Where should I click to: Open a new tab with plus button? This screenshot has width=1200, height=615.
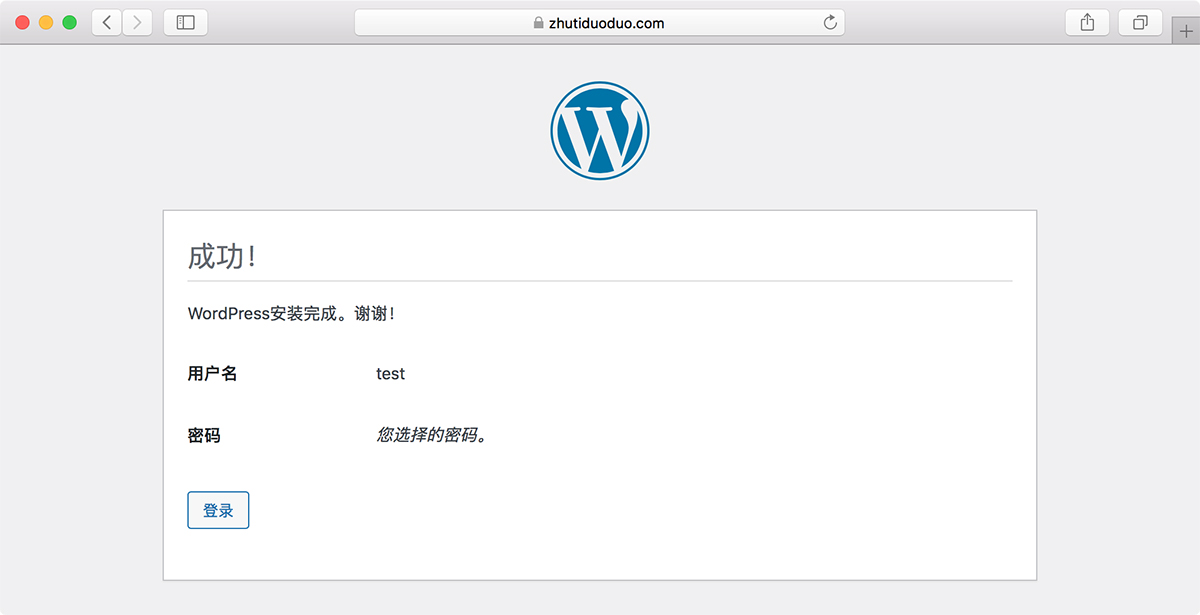point(1186,31)
